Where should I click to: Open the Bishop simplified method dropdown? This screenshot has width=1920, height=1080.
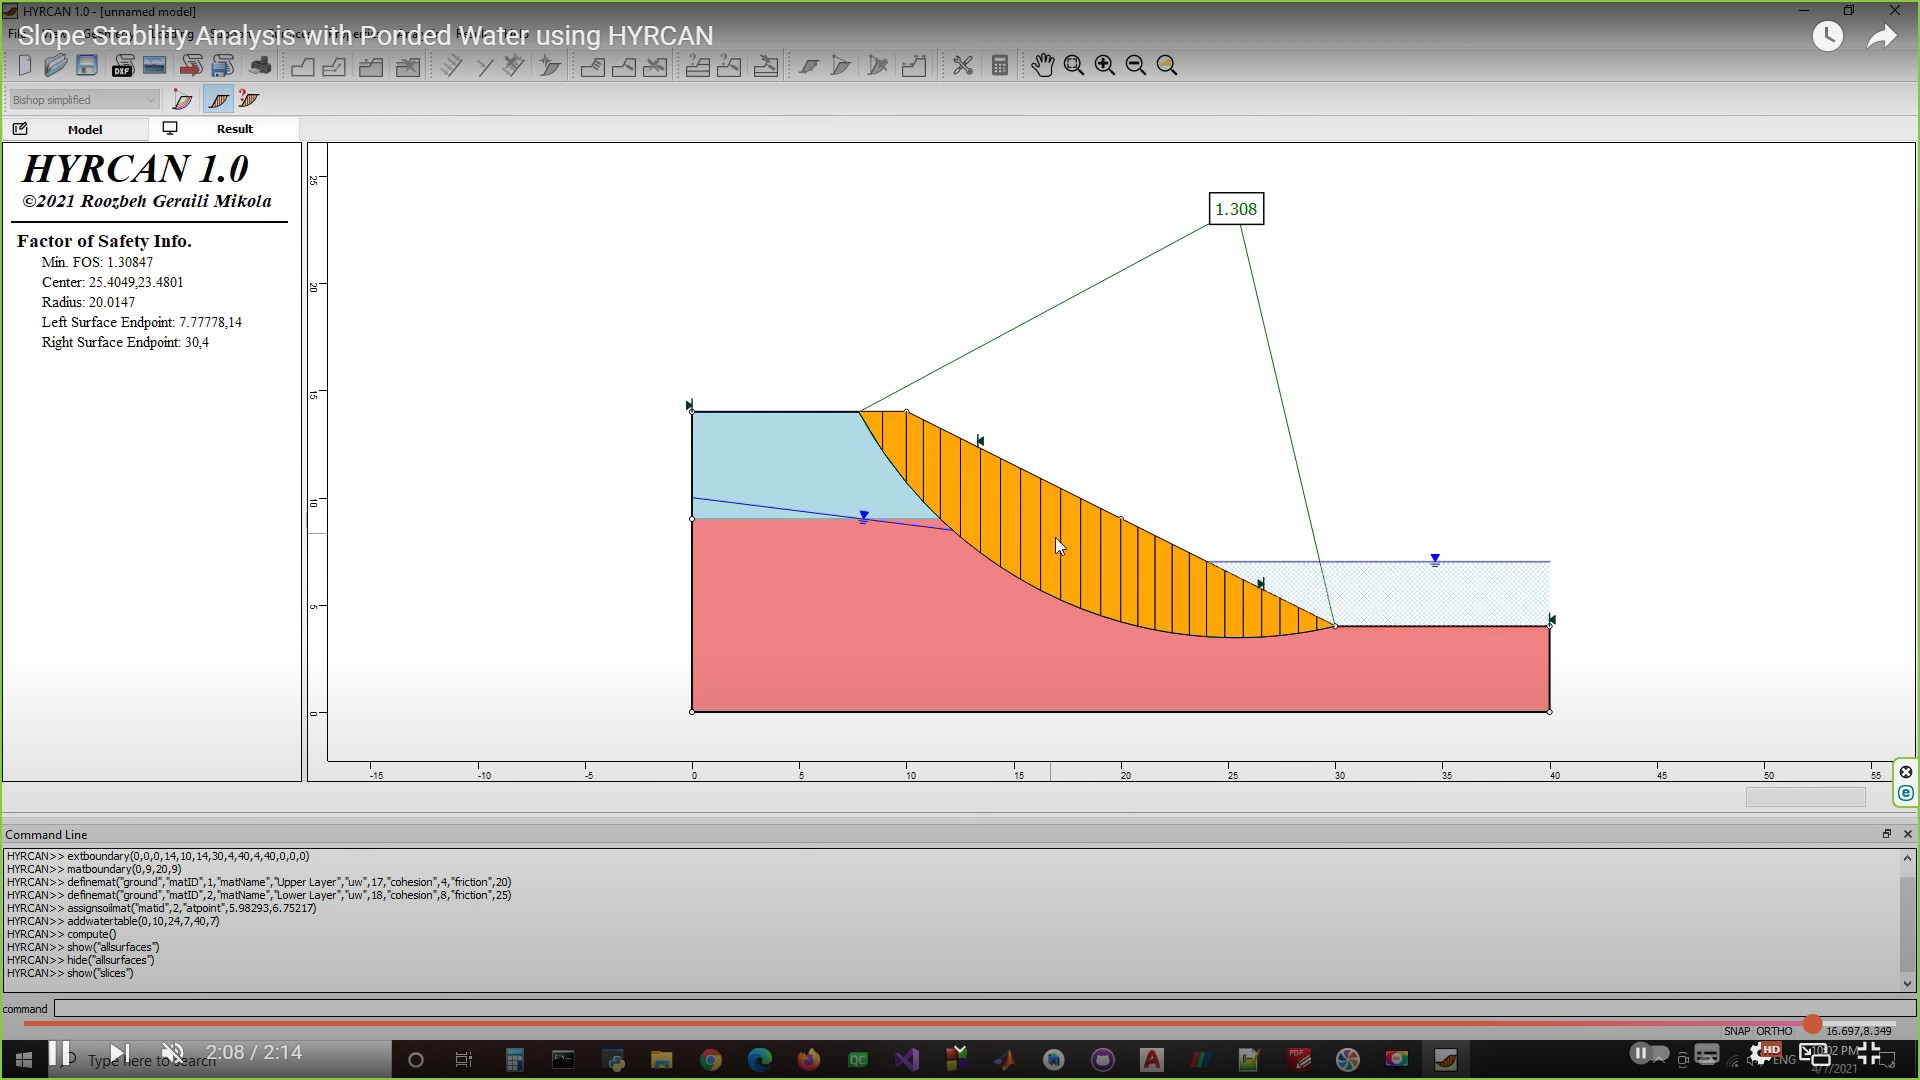pyautogui.click(x=84, y=100)
